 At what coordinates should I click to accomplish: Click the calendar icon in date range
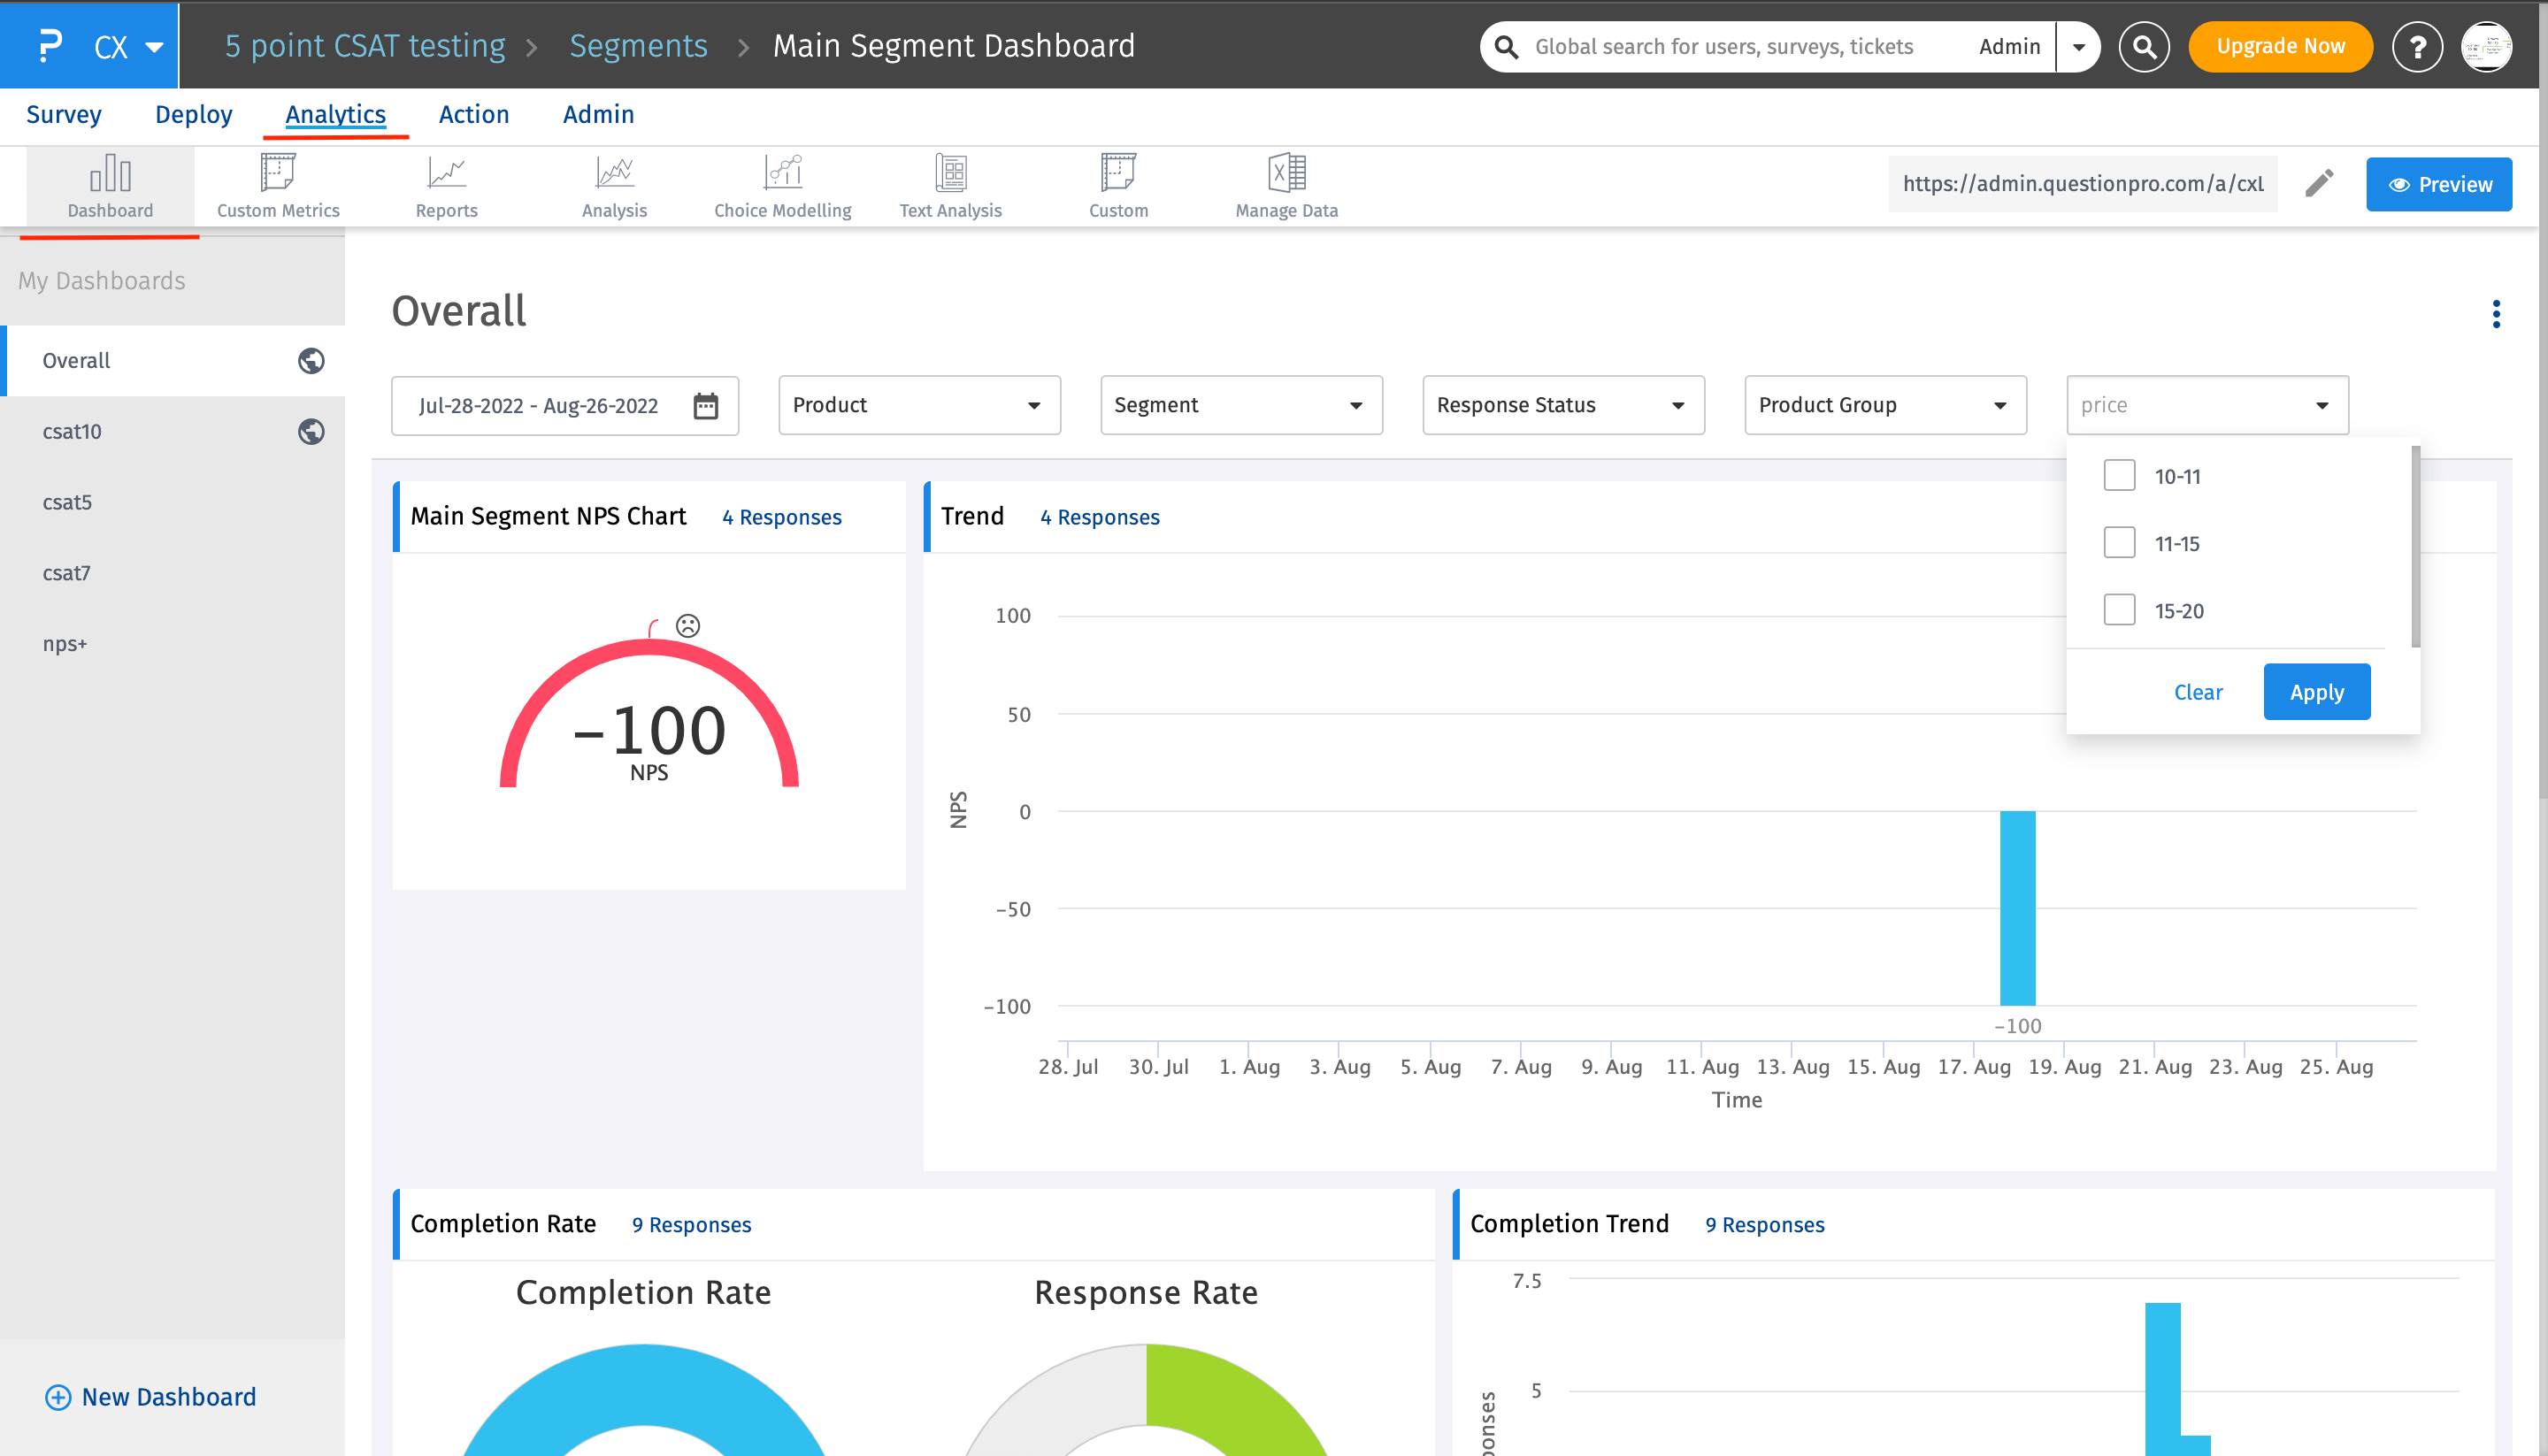click(706, 405)
